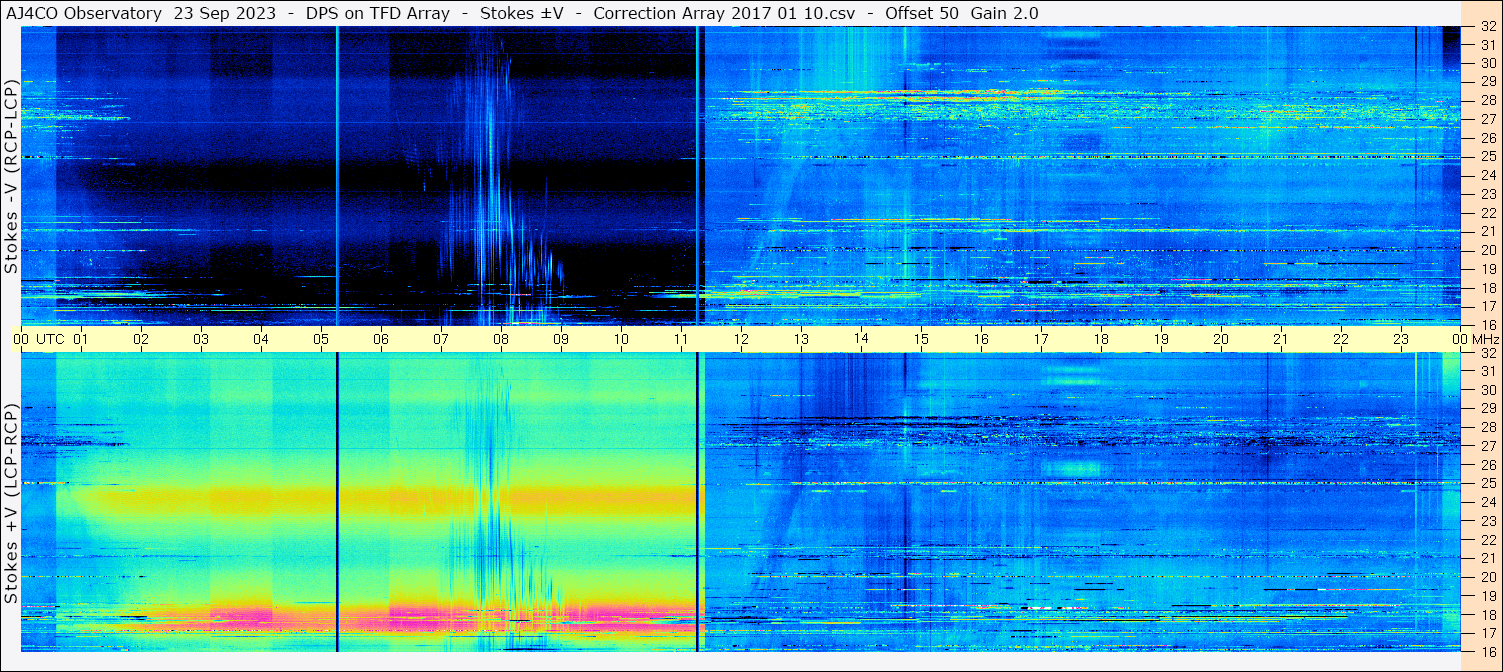Pick the 22 hour tick on time axis
This screenshot has width=1503, height=672.
[x=1341, y=339]
